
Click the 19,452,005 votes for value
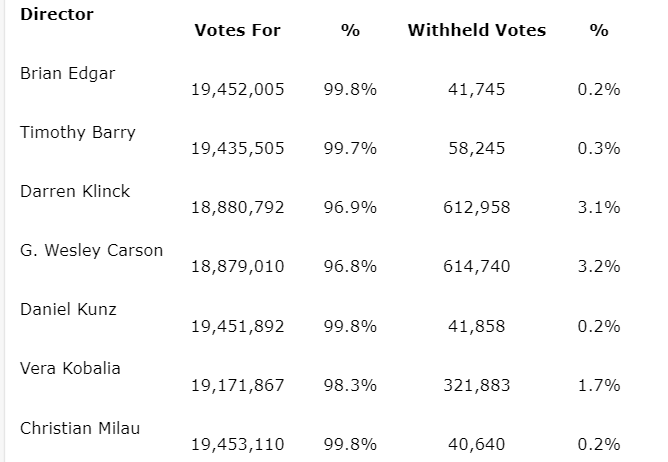[x=237, y=89]
